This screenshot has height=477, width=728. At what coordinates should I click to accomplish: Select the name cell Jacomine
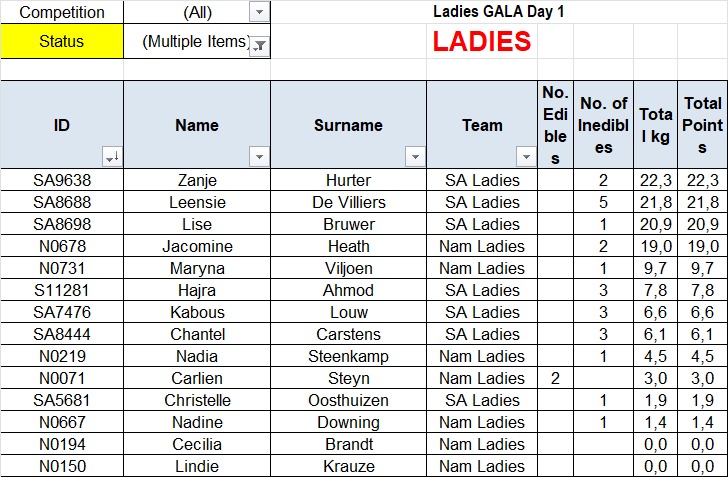[x=197, y=246]
